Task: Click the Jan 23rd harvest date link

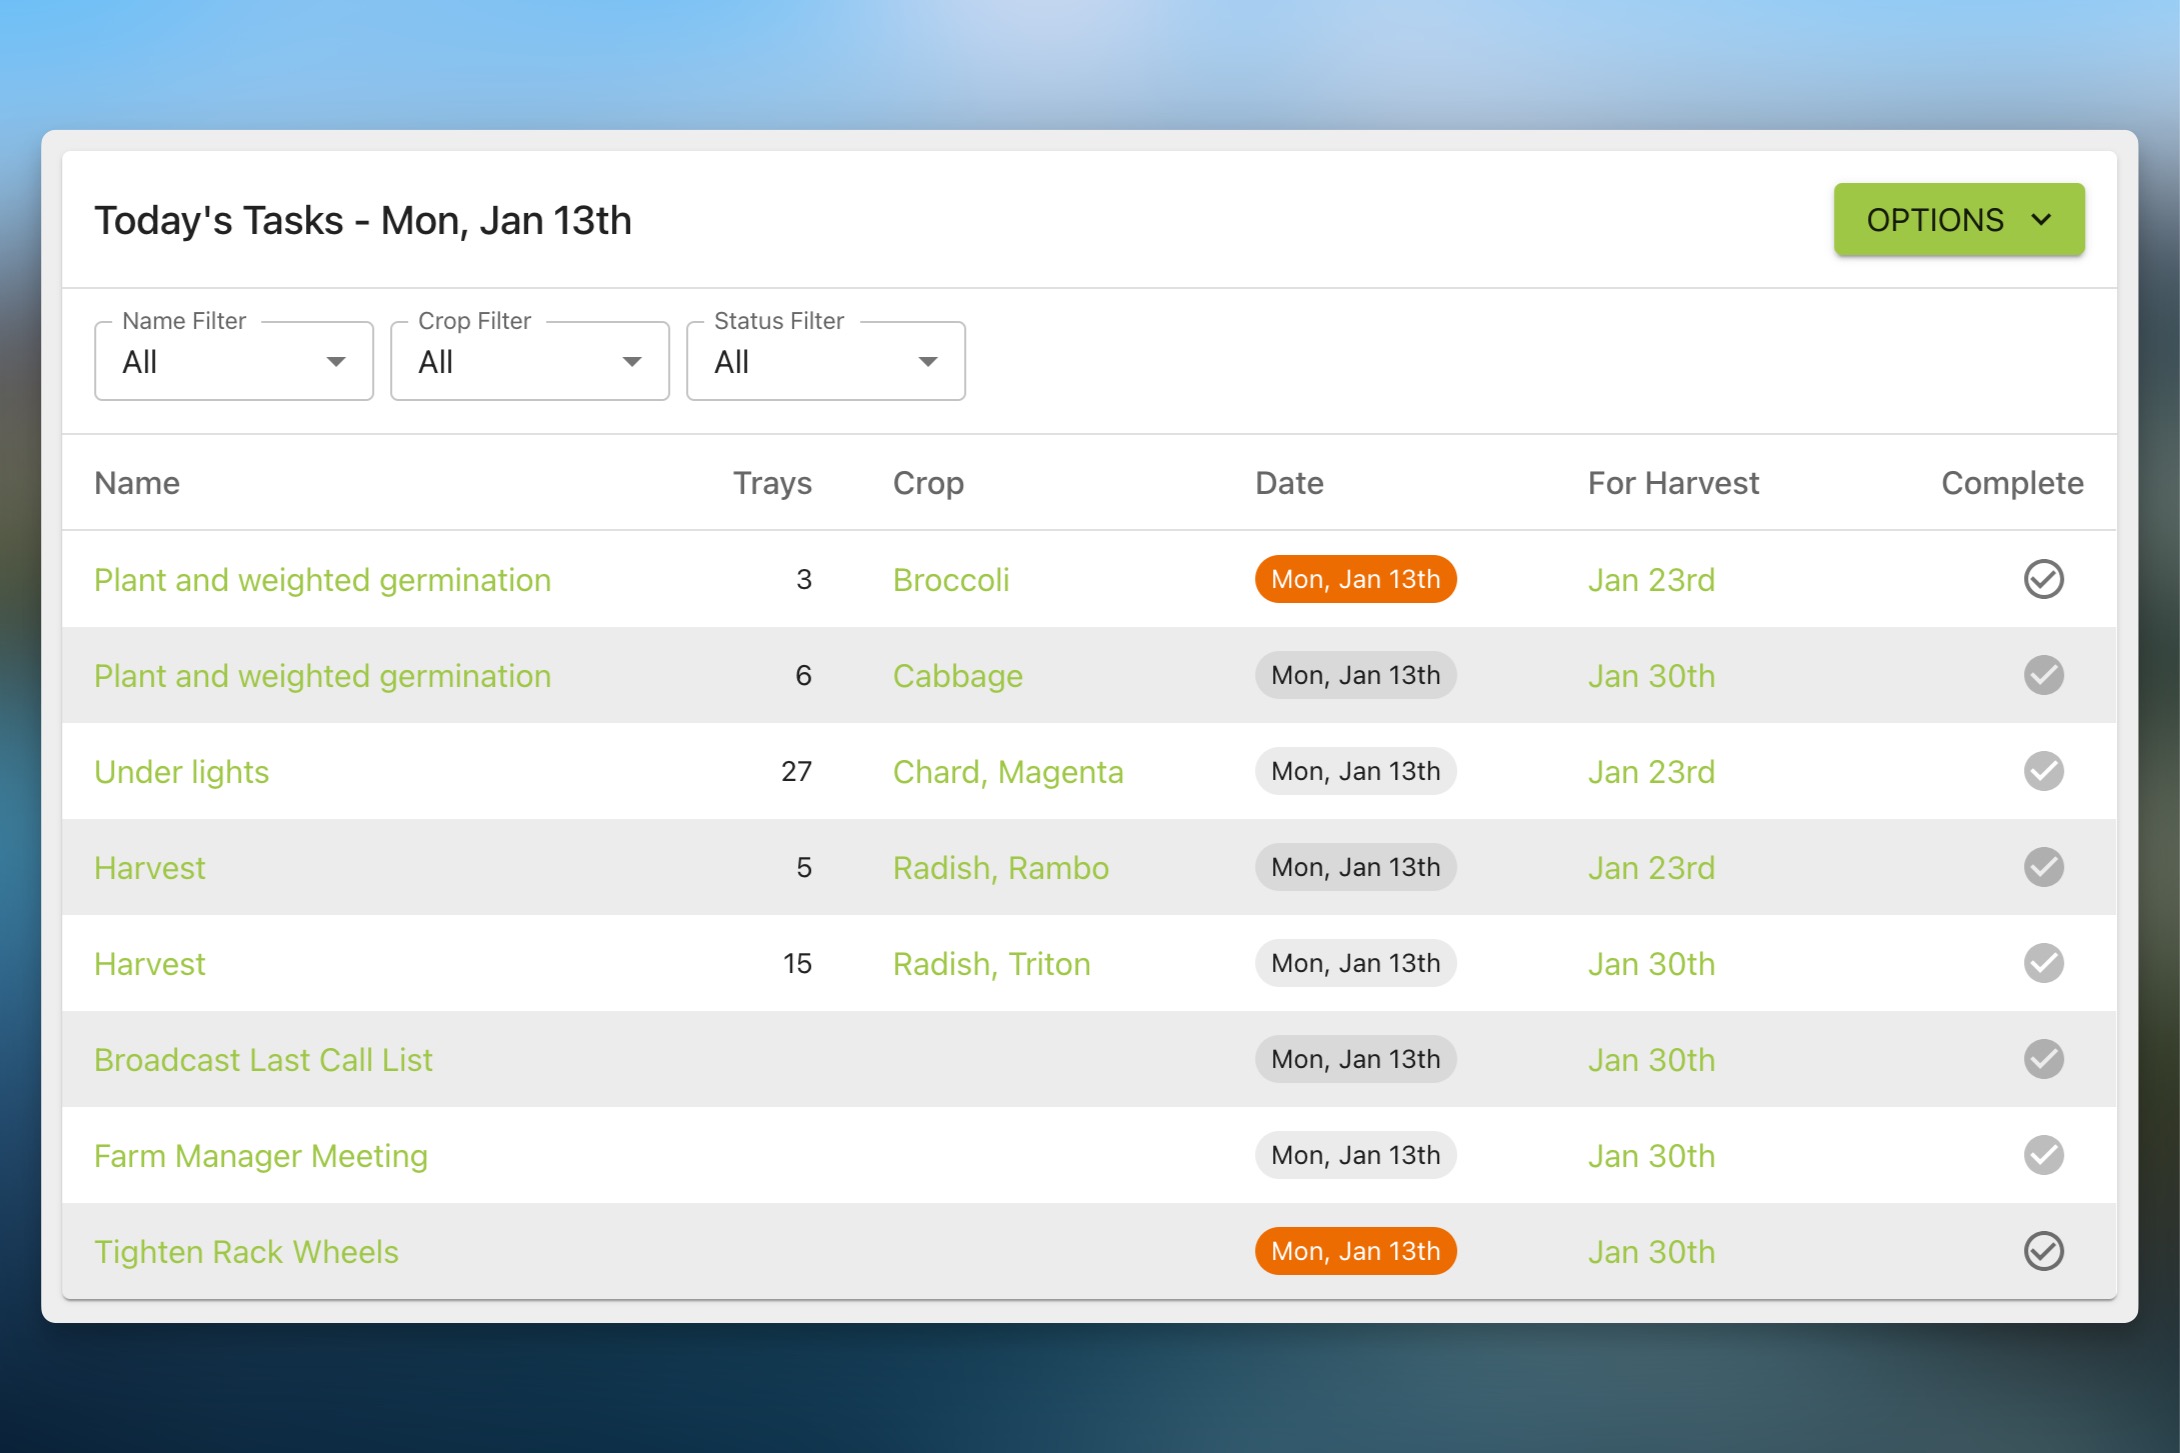Action: tap(1650, 579)
